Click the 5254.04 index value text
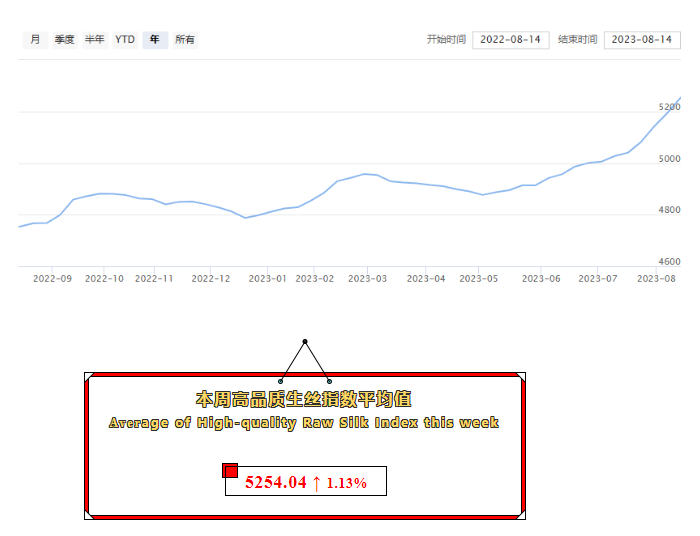Image resolution: width=700 pixels, height=536 pixels. (x=275, y=483)
